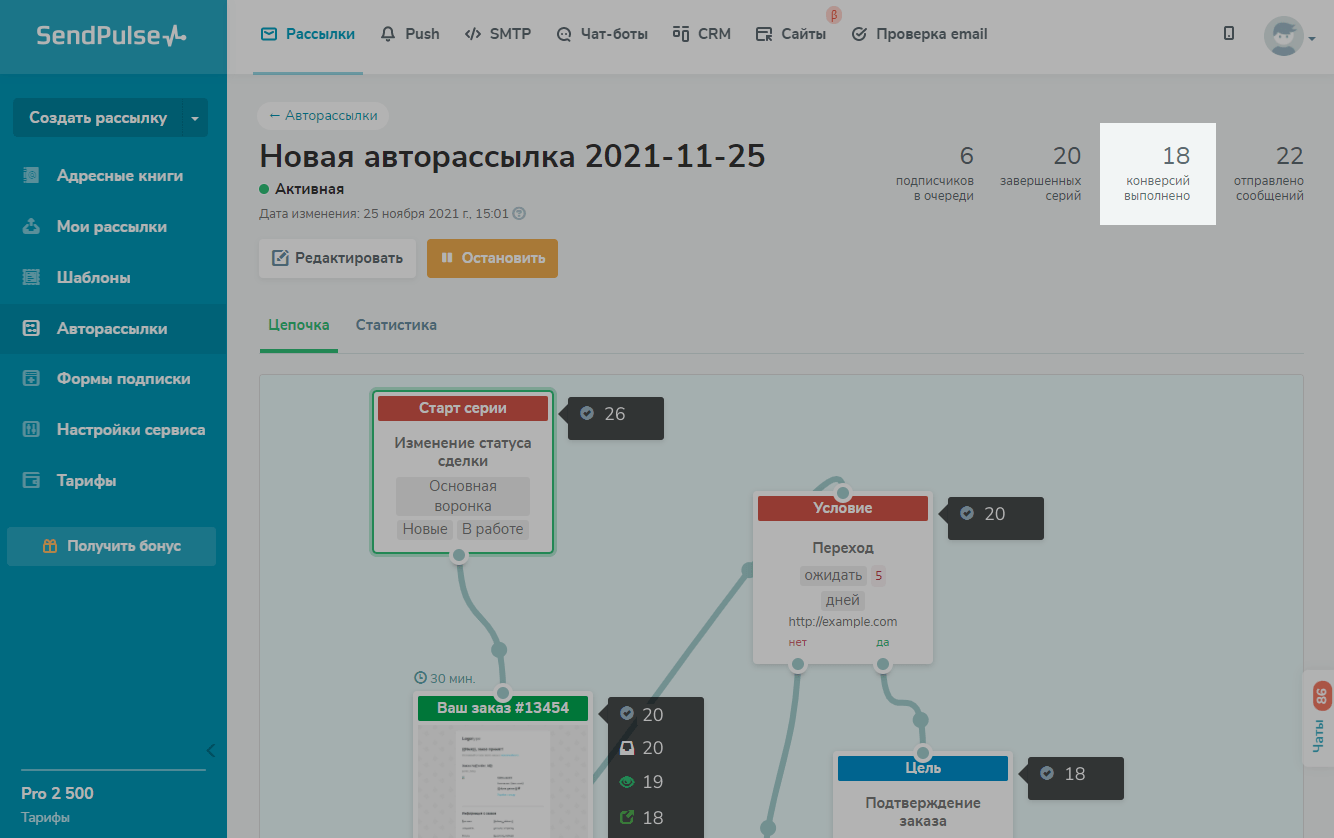Switch to the Push section

[410, 34]
